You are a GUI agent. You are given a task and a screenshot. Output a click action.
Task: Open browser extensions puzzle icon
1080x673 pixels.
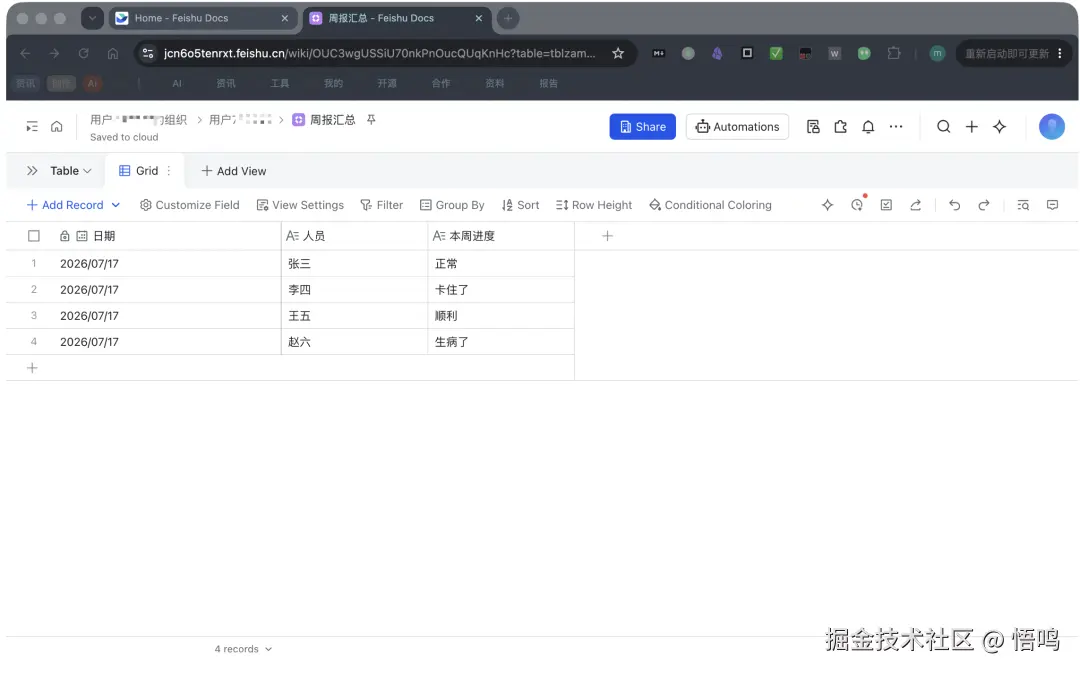pos(893,53)
